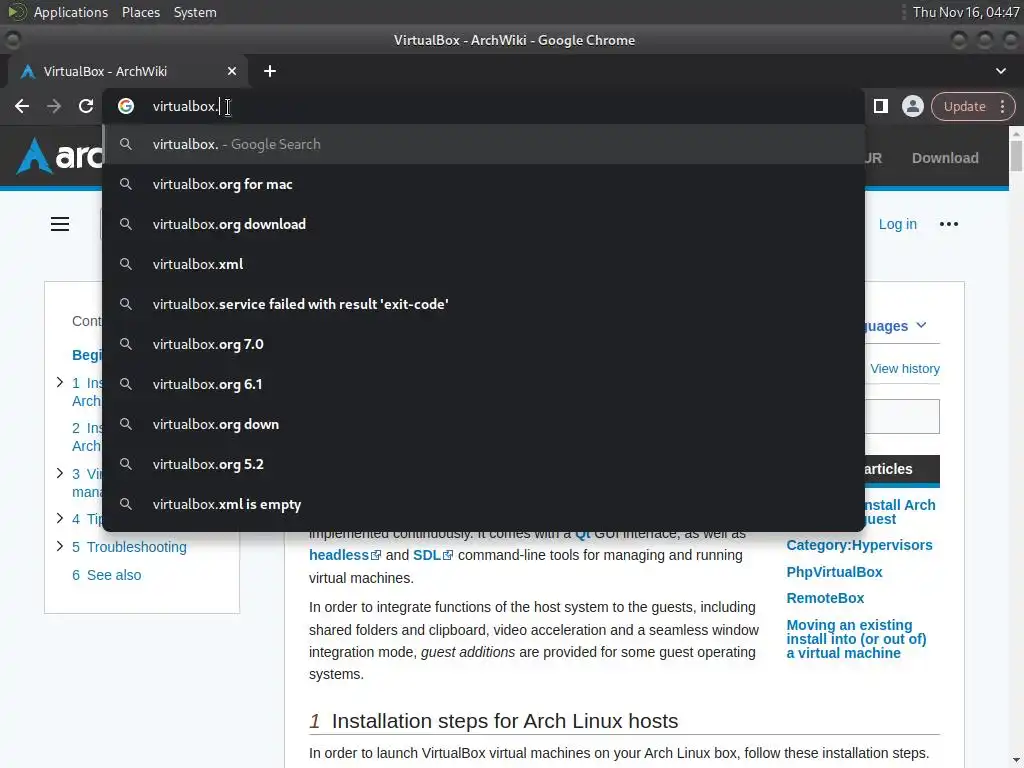Open the RemoteBox related article
This screenshot has height=768, width=1024.
(x=825, y=598)
